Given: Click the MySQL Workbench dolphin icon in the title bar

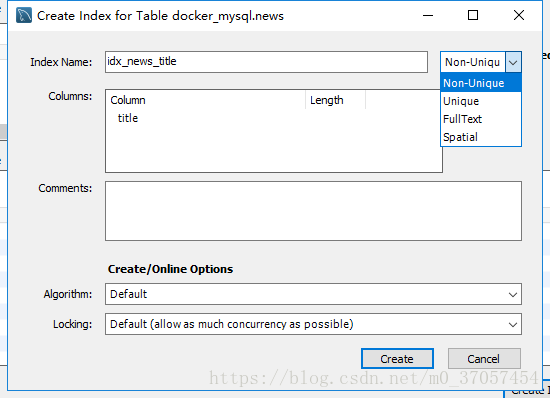Looking at the screenshot, I should pyautogui.click(x=24, y=15).
